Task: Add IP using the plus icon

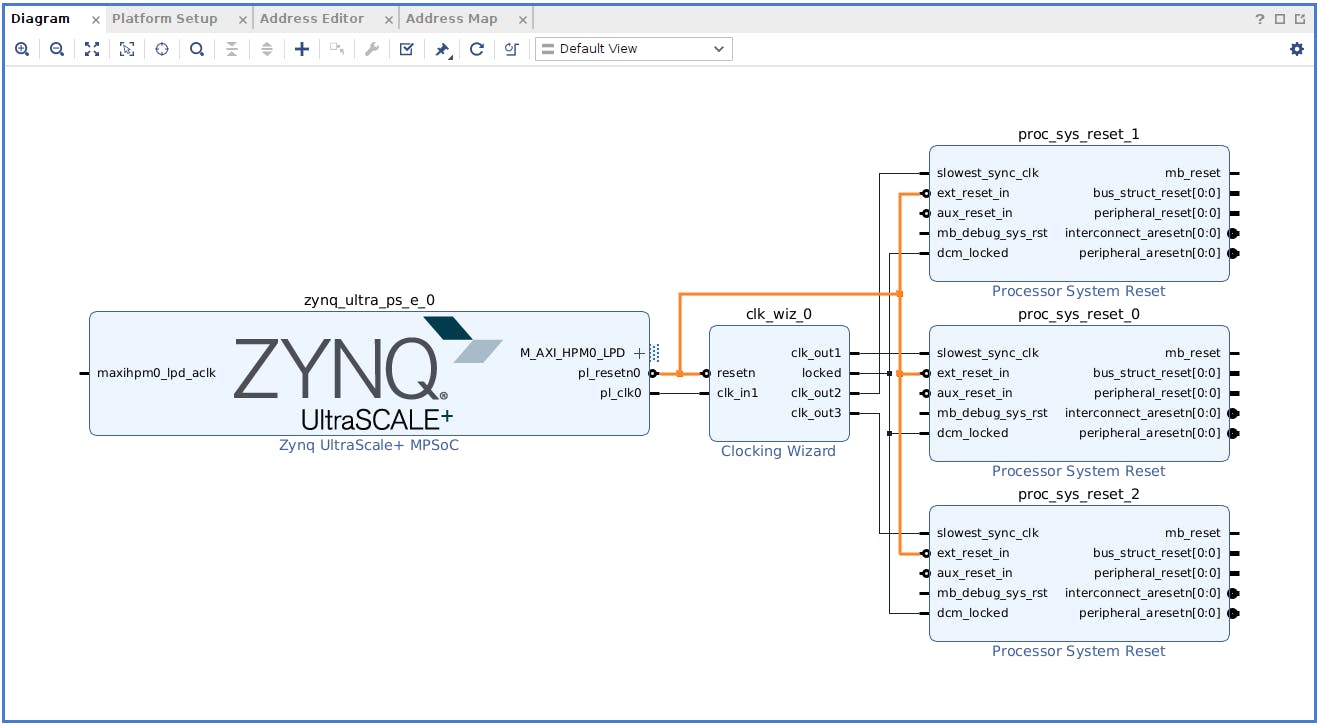Action: (302, 49)
